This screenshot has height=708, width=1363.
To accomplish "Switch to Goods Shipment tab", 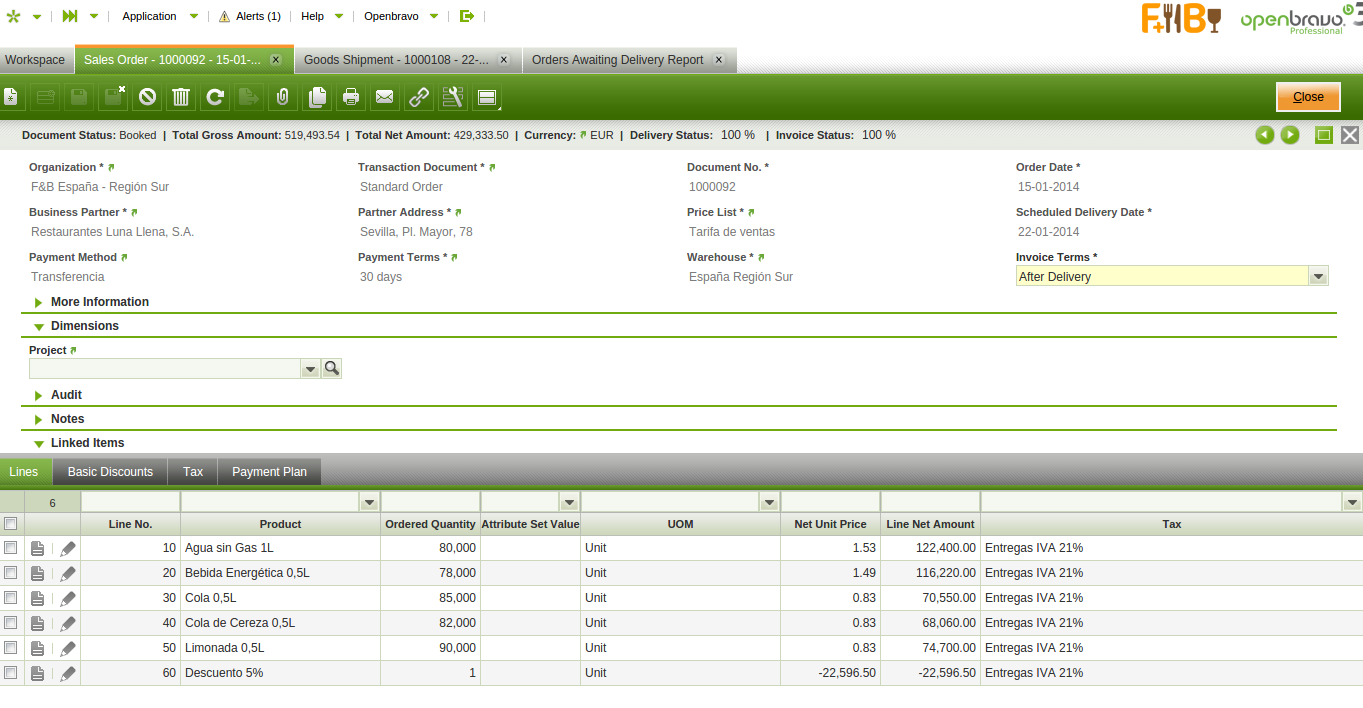I will [x=396, y=60].
